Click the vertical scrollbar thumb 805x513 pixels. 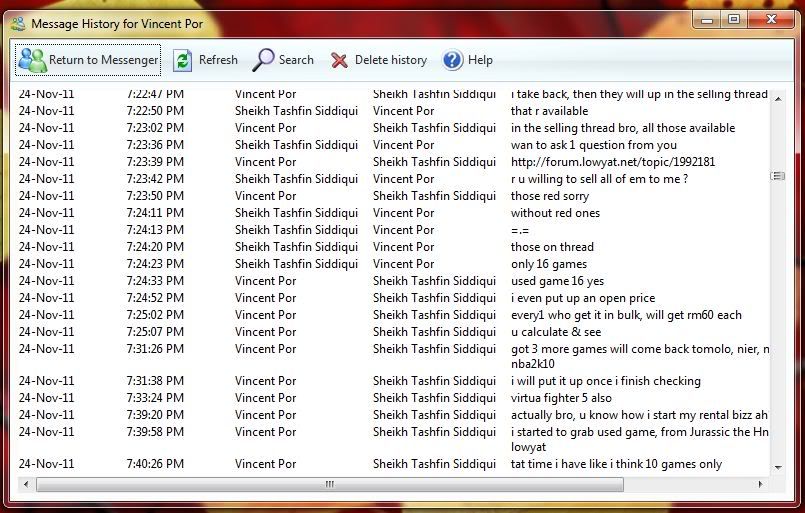[778, 176]
